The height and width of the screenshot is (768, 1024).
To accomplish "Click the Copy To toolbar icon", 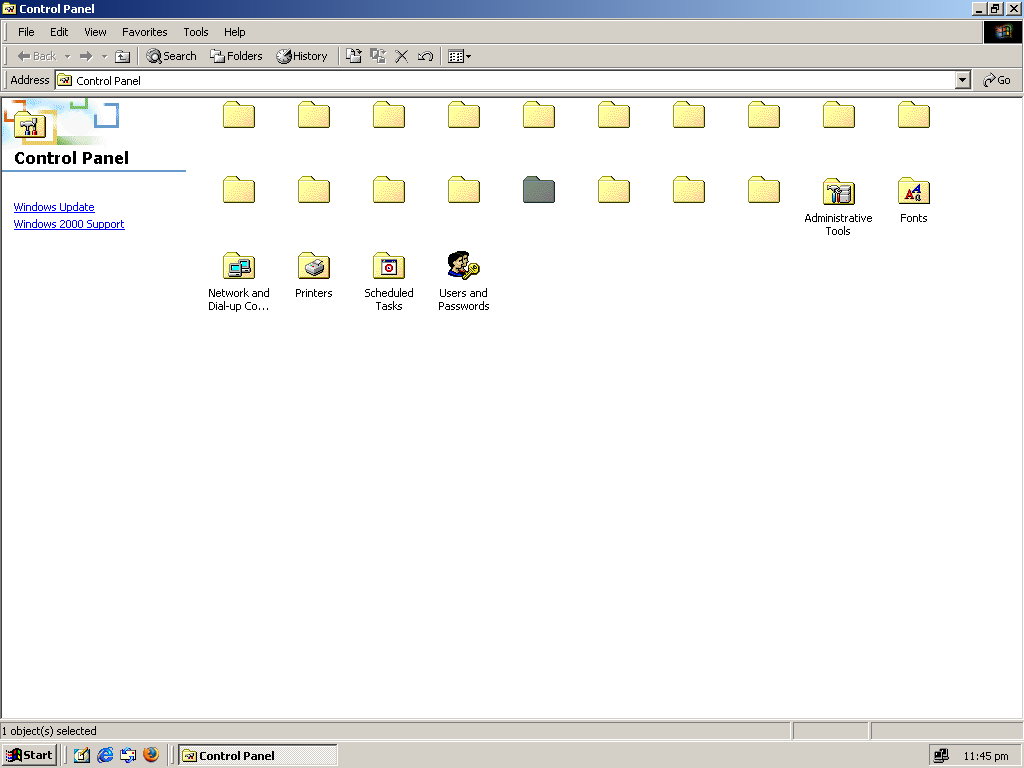I will point(377,56).
